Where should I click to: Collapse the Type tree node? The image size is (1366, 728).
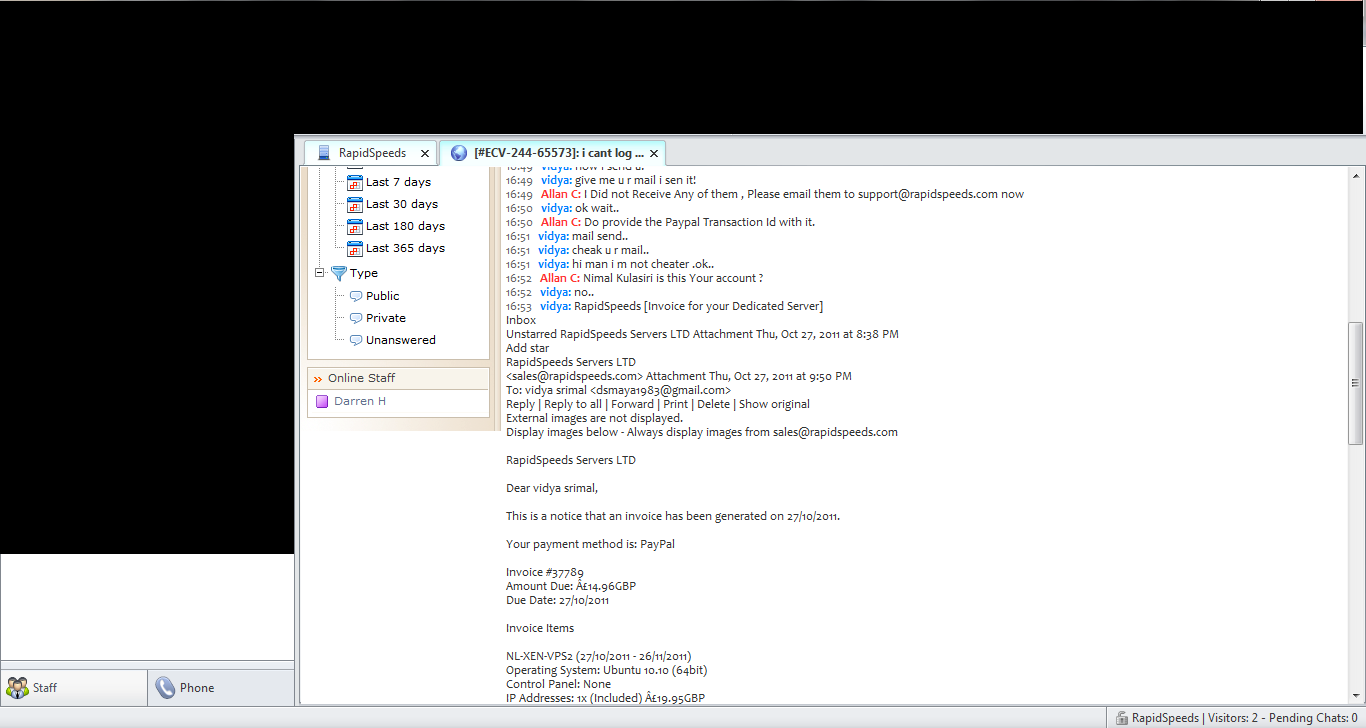[x=320, y=272]
